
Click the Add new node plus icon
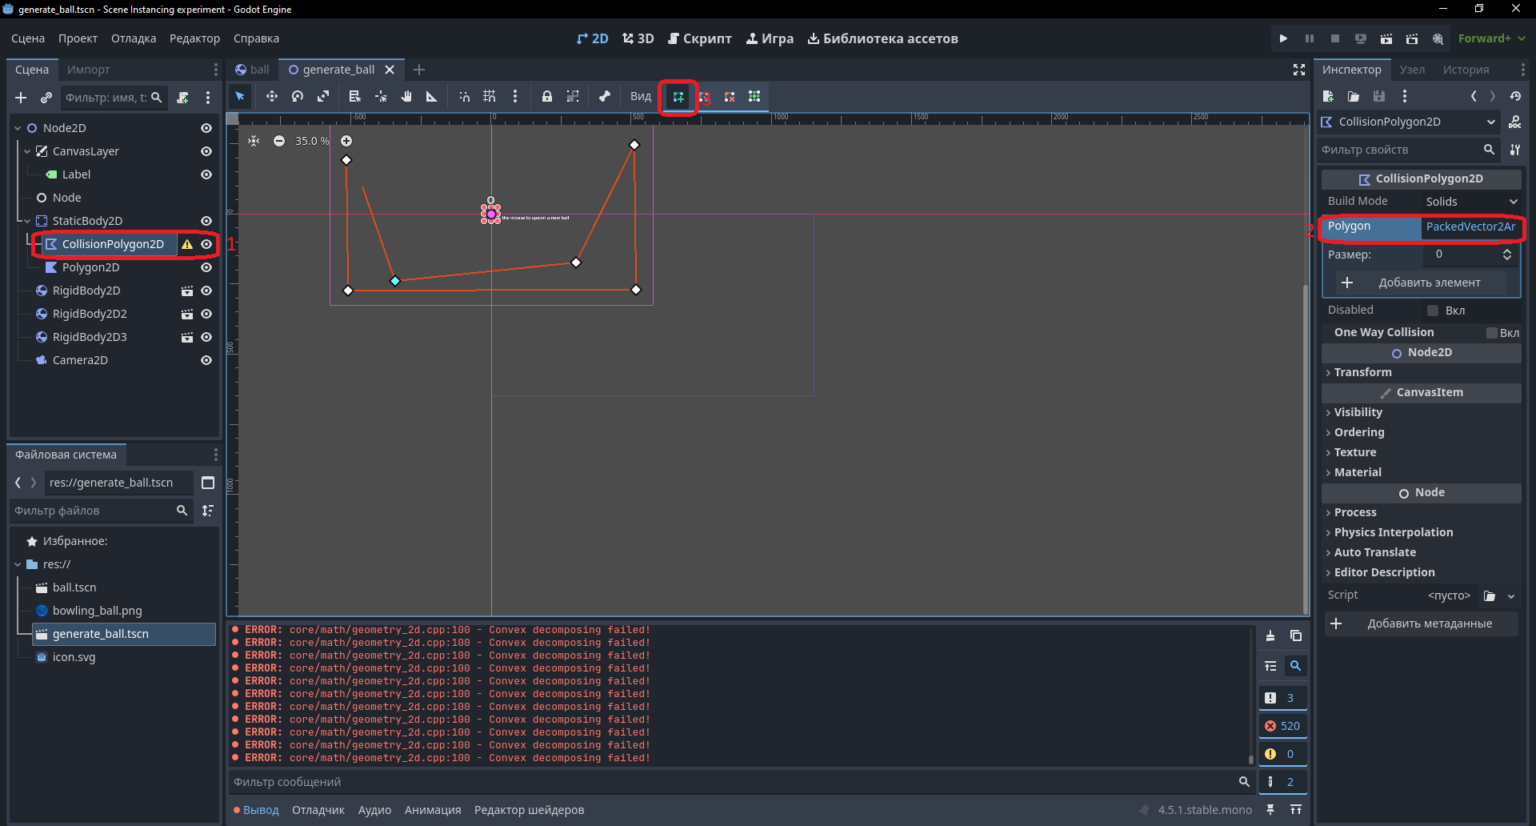[20, 98]
